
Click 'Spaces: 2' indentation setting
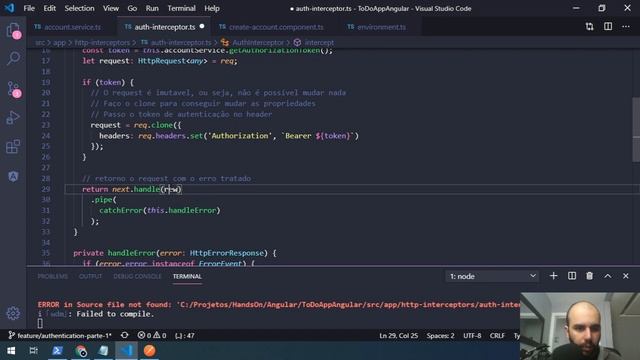(440, 336)
